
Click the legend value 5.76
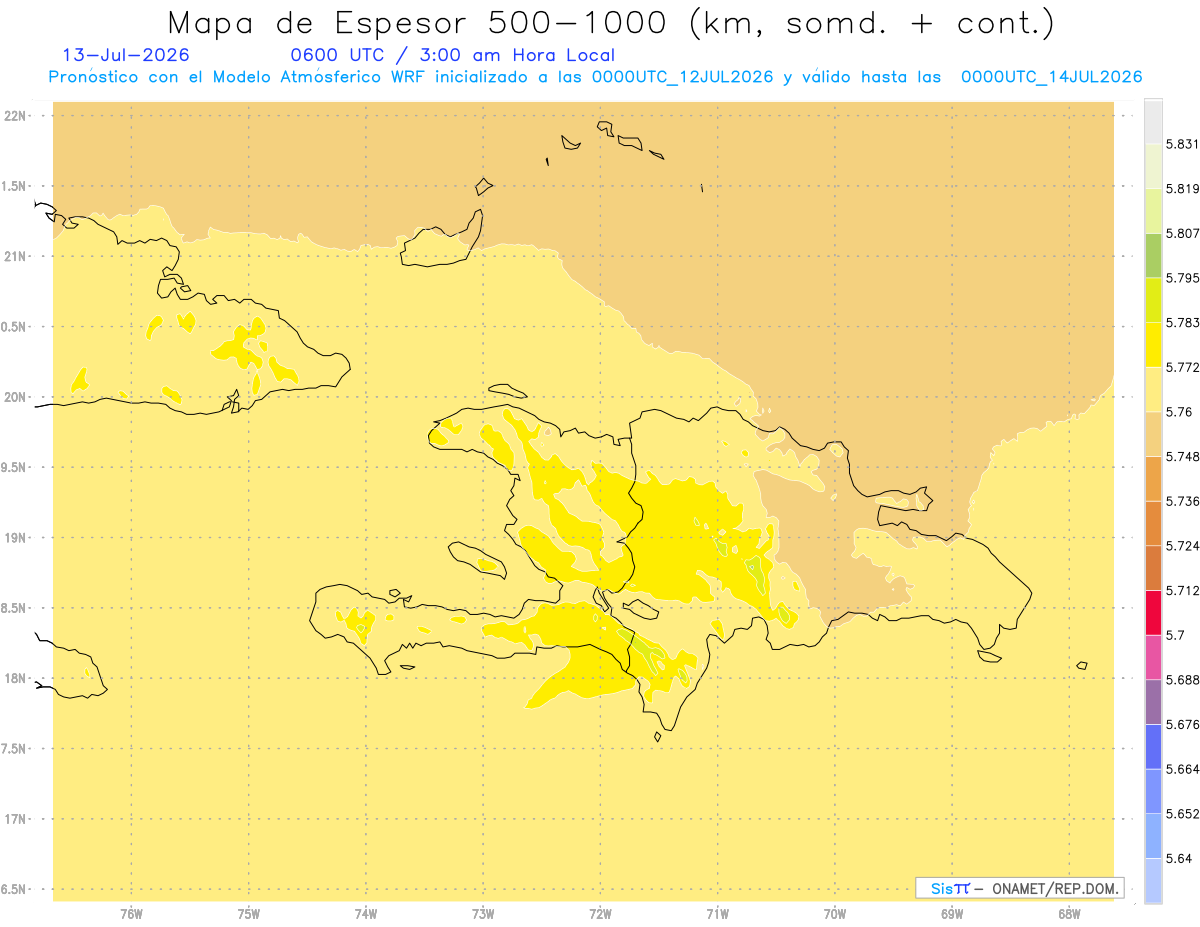(x=1178, y=412)
